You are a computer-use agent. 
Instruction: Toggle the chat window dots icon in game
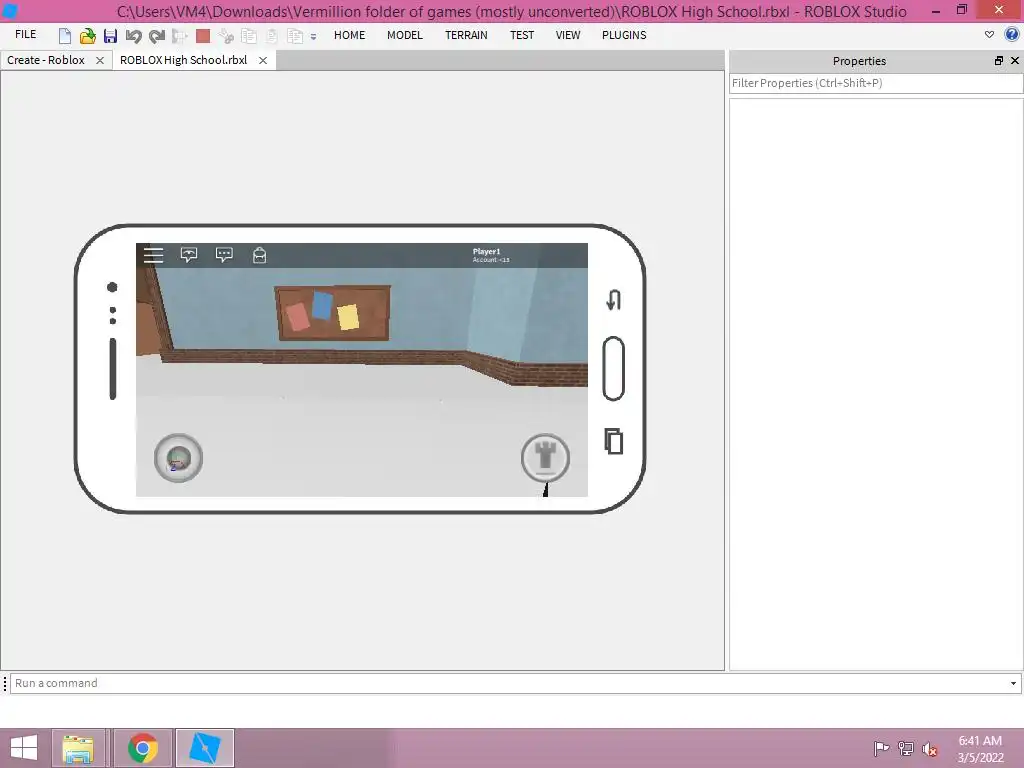pos(224,255)
